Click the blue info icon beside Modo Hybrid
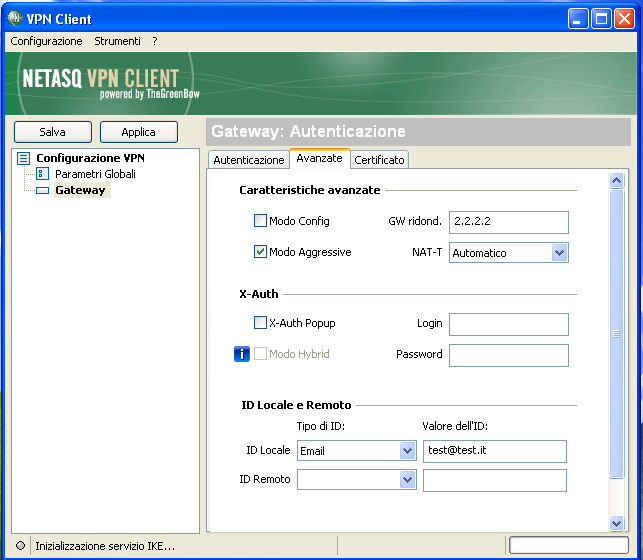 click(242, 354)
